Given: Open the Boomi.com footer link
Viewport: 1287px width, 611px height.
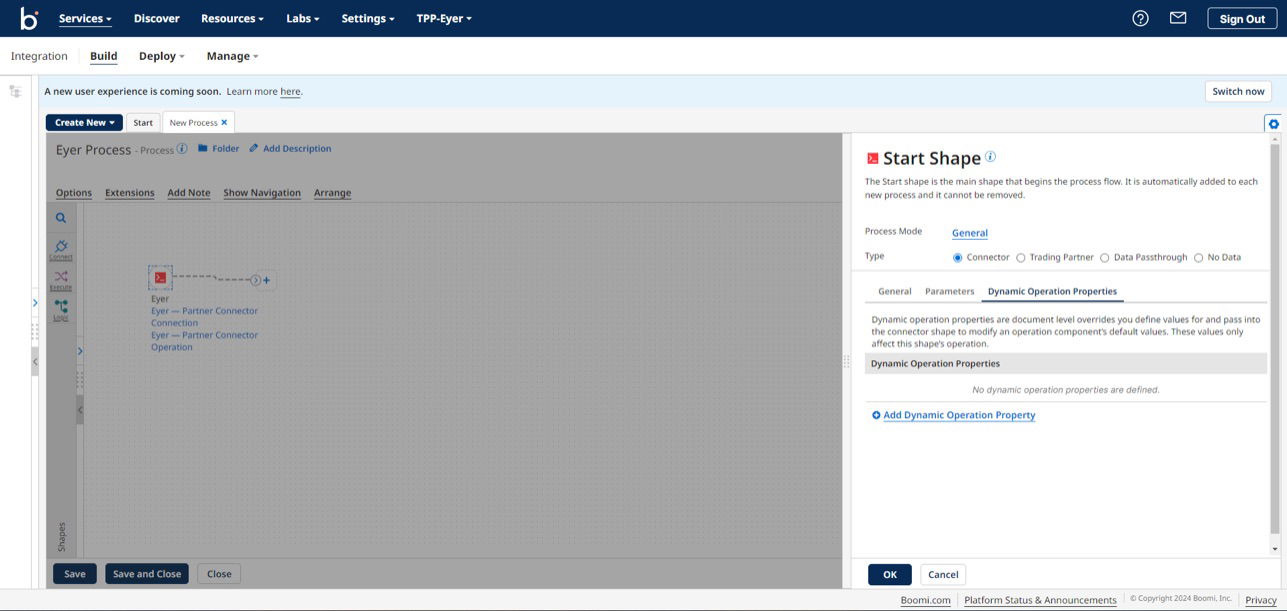Looking at the screenshot, I should (925, 600).
